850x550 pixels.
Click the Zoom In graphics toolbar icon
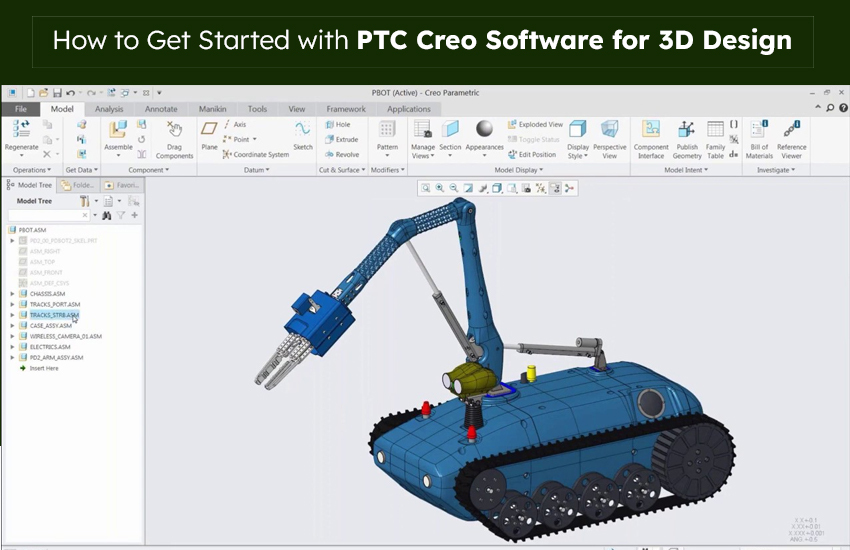(440, 188)
